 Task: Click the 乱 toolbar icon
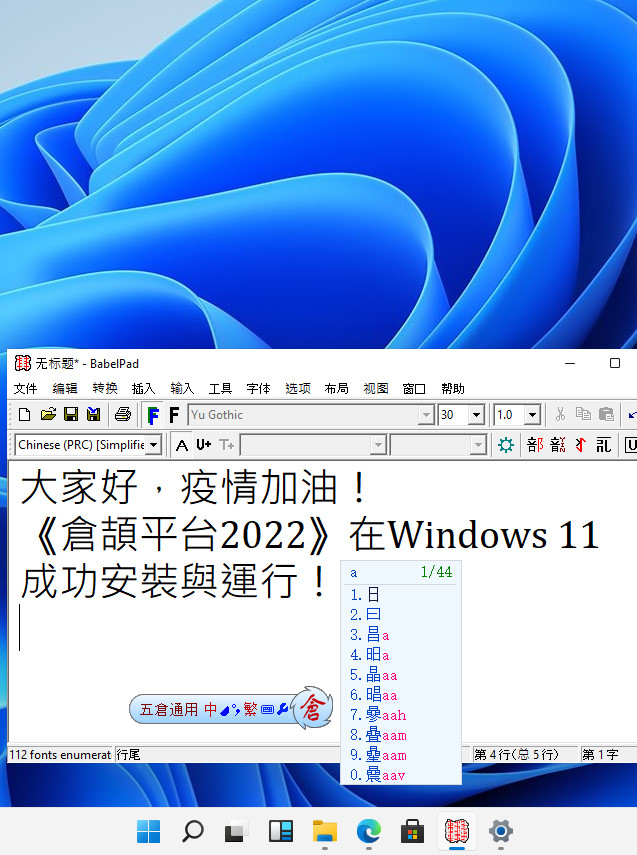tap(603, 445)
